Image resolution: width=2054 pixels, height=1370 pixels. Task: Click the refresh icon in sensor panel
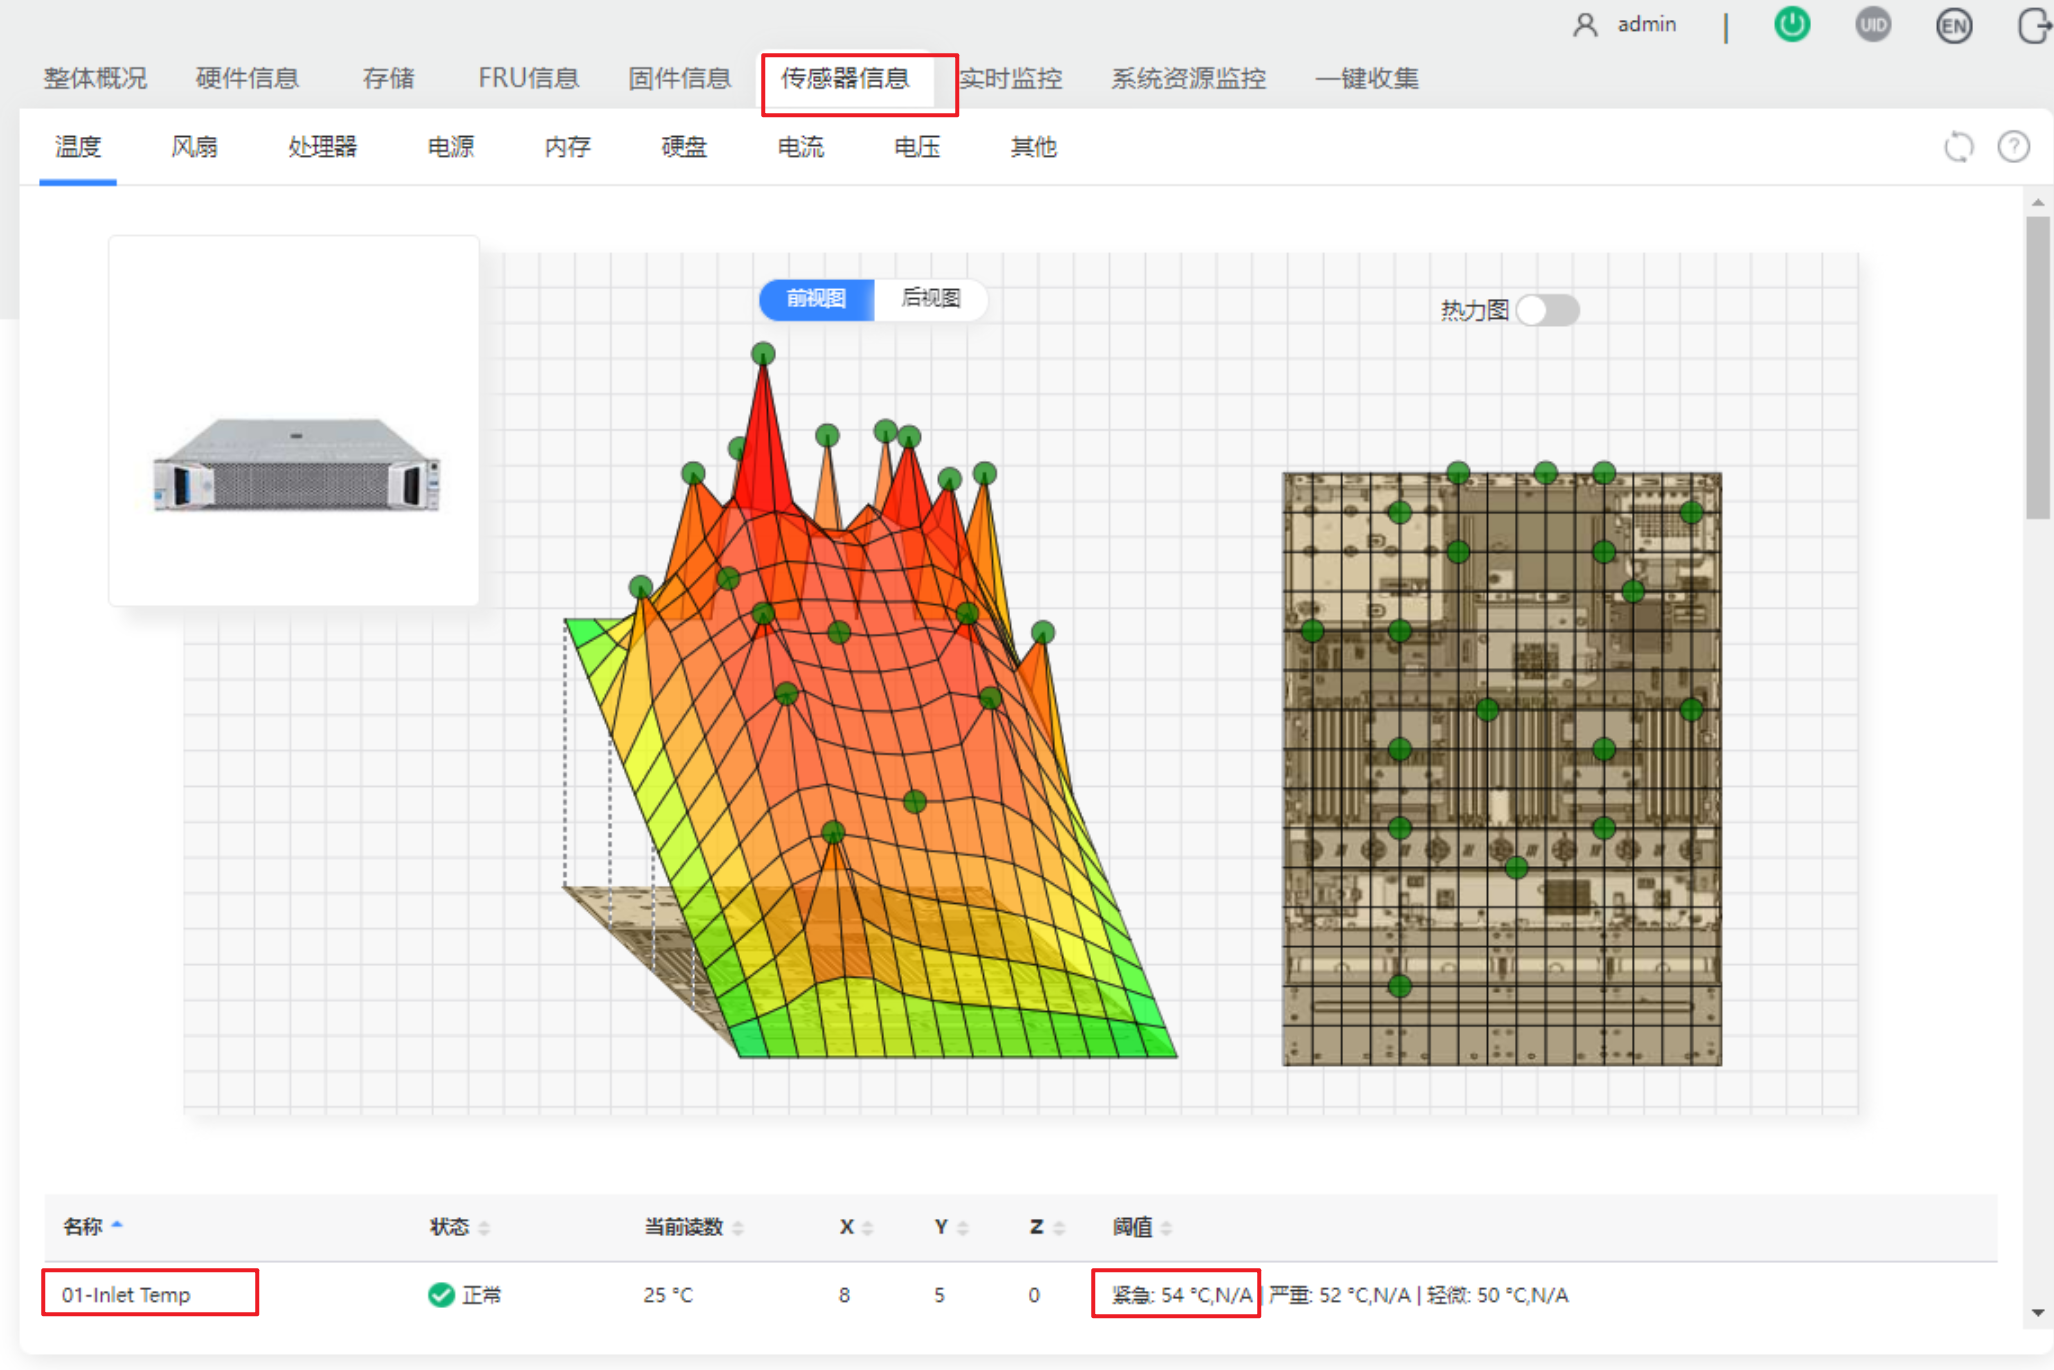pos(1958,147)
